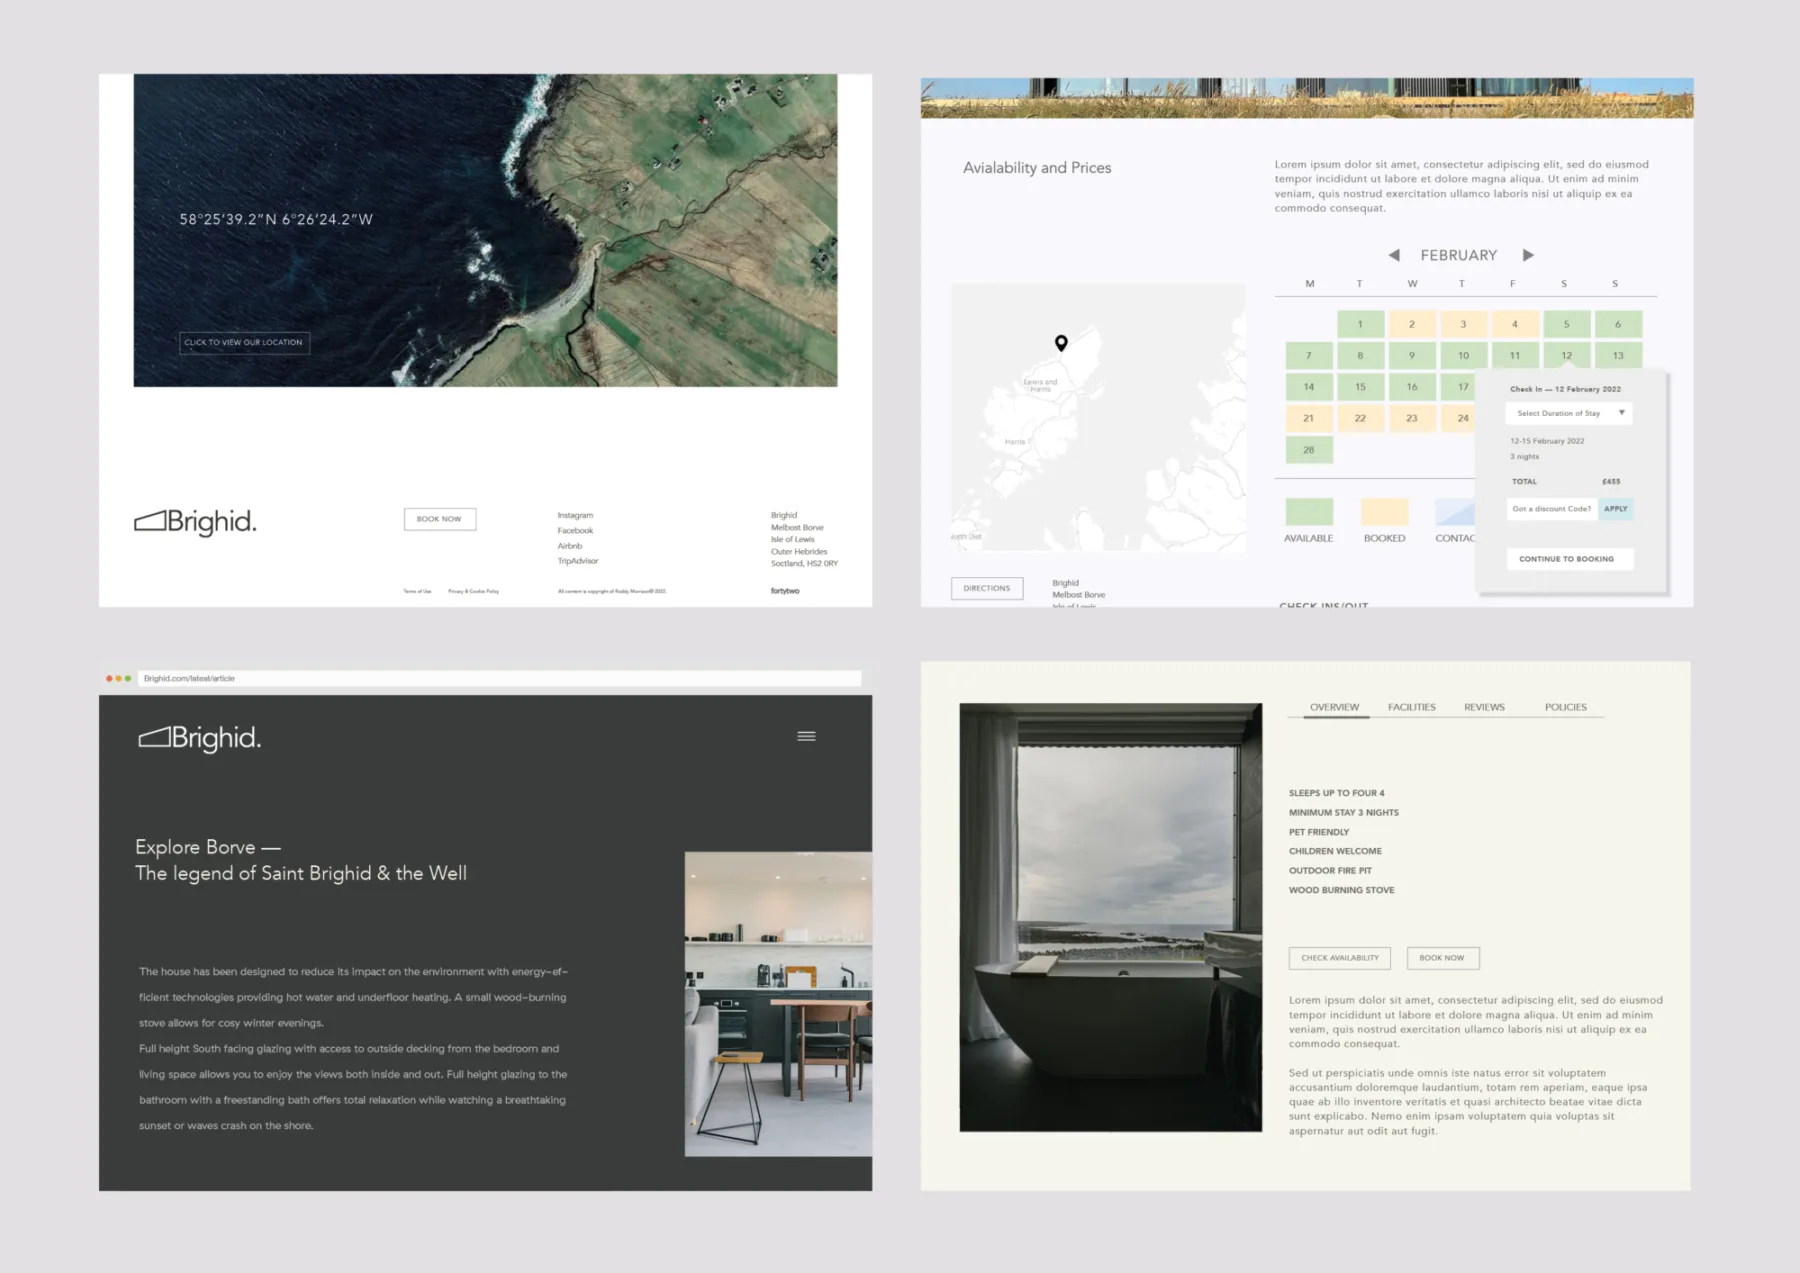1800x1273 pixels.
Task: Click the Brighid logo in dark header
Action: point(199,738)
